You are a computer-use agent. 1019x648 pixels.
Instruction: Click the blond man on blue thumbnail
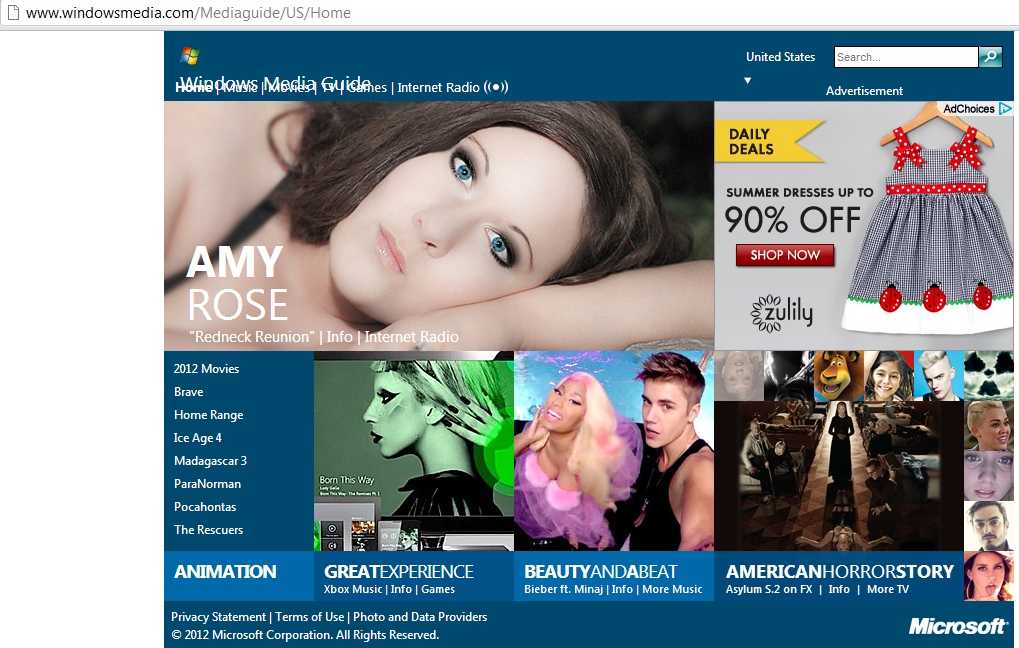pyautogui.click(x=938, y=376)
